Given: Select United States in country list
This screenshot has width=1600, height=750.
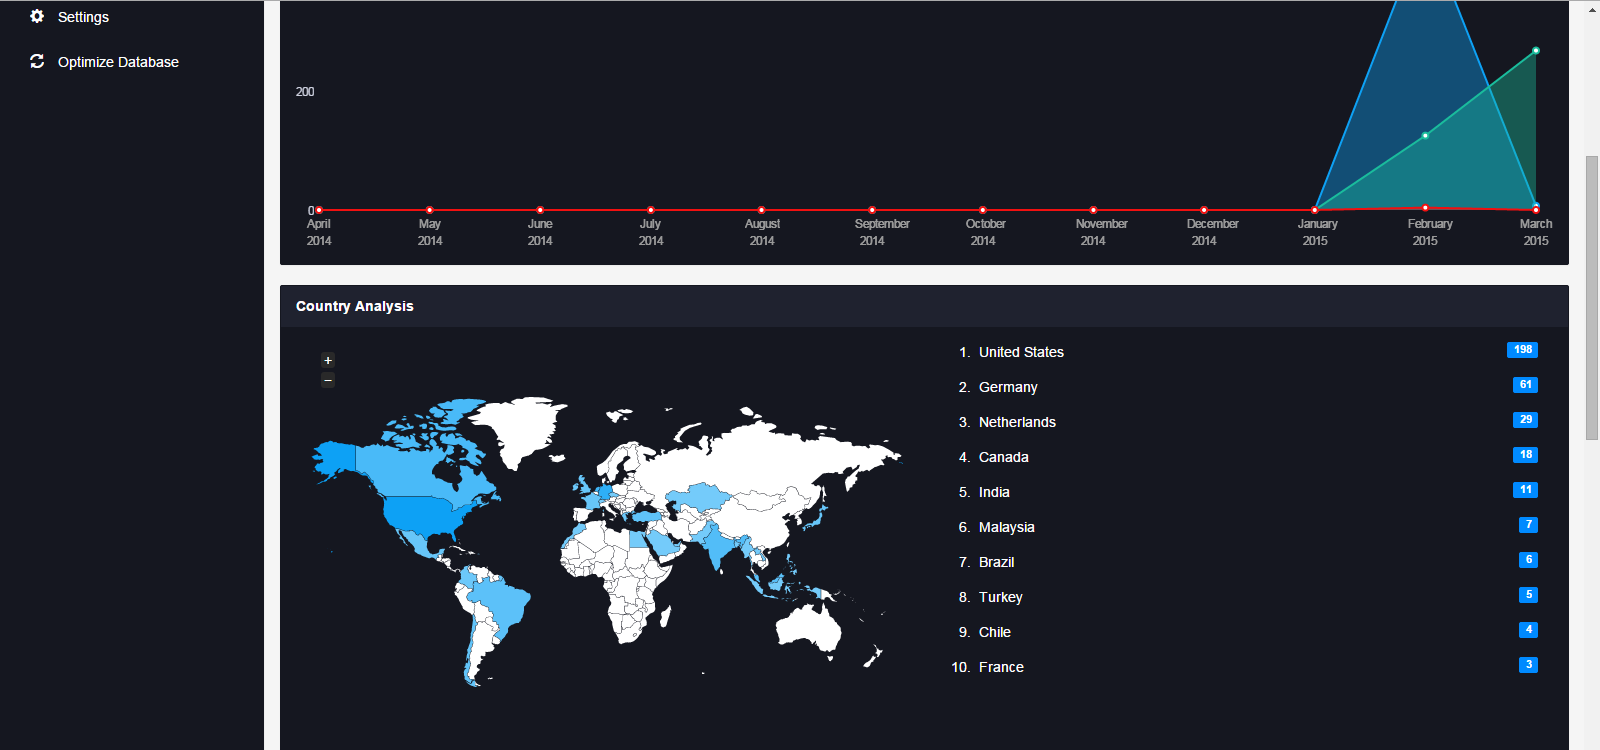Looking at the screenshot, I should pos(1021,352).
